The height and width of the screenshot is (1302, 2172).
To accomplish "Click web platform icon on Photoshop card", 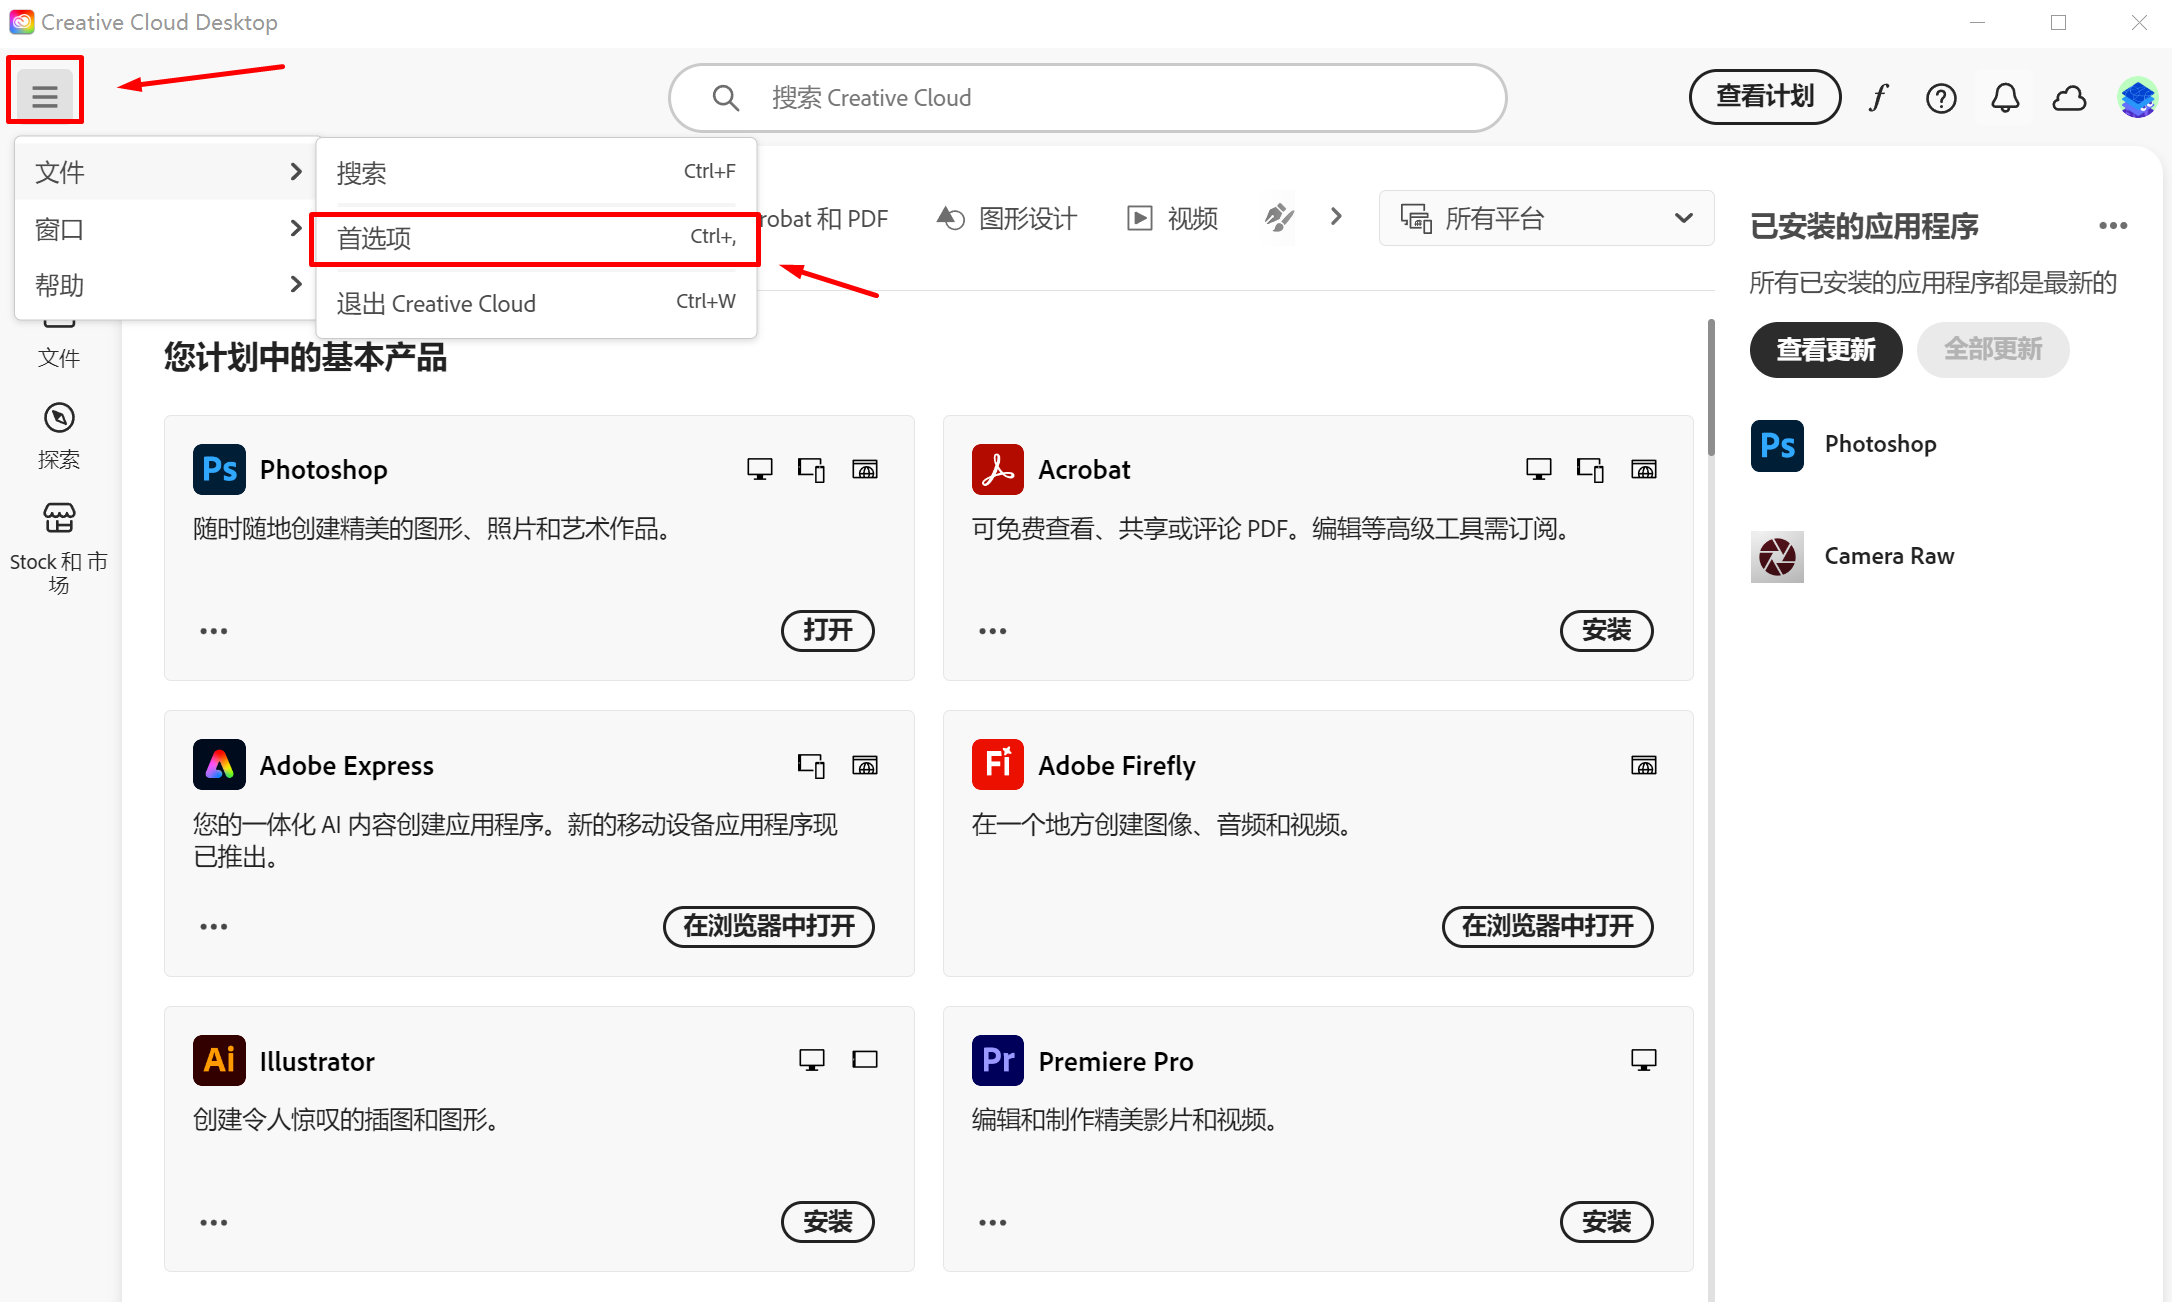I will point(865,469).
